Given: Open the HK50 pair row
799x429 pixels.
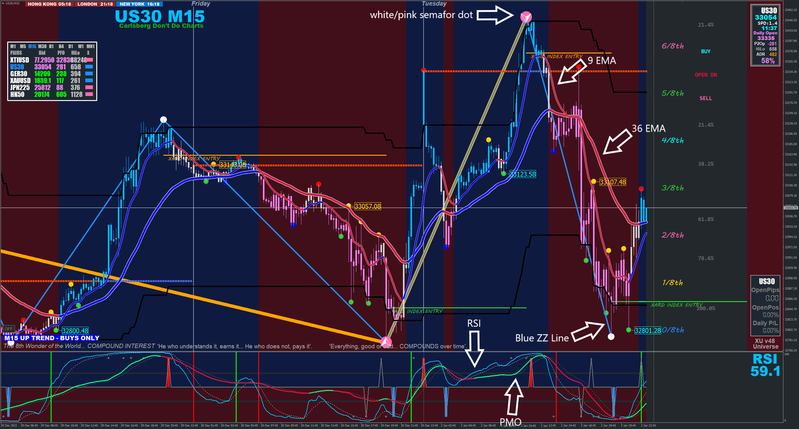Looking at the screenshot, I should 51,94.
